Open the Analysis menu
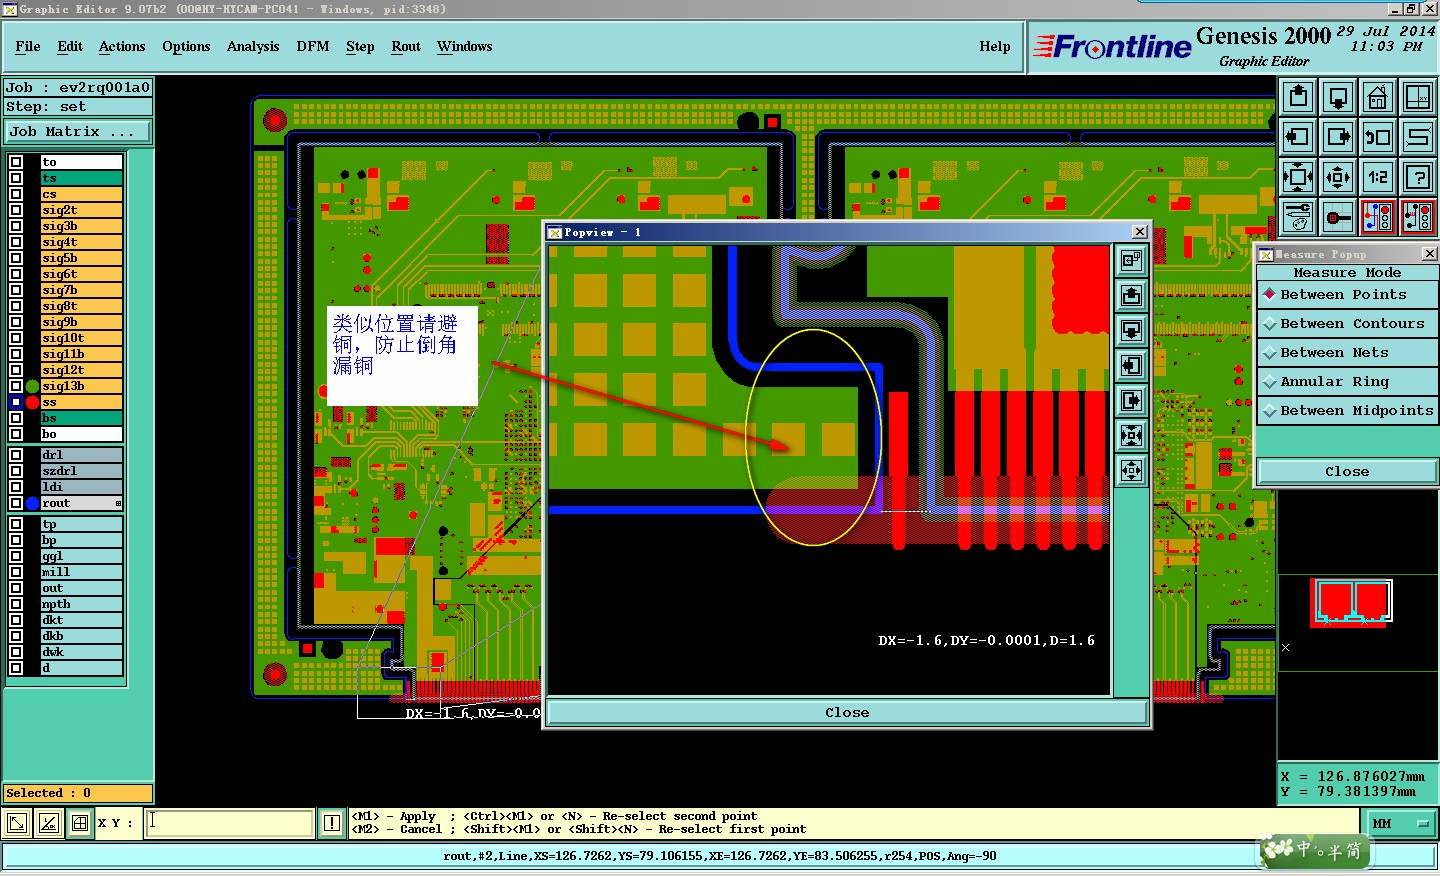Screen dimensions: 1440x876 253,46
